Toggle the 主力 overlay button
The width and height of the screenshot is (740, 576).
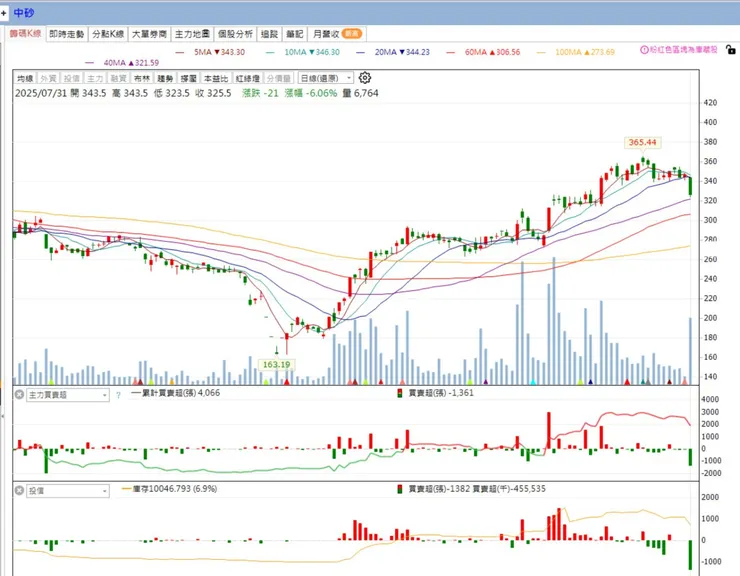coord(95,78)
